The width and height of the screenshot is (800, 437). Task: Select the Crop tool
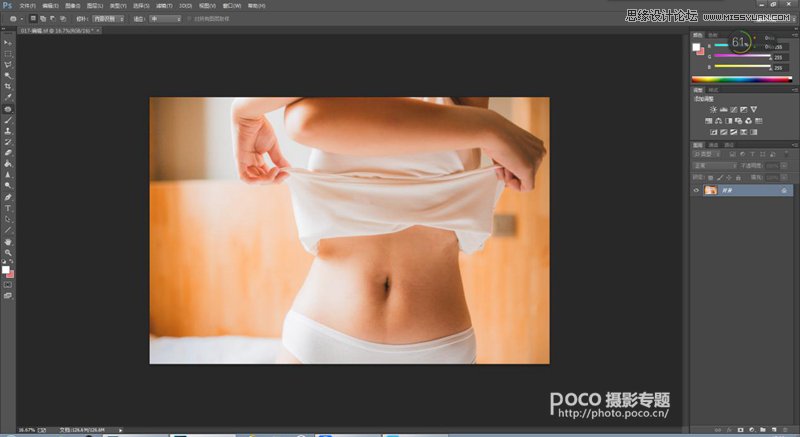click(x=8, y=87)
